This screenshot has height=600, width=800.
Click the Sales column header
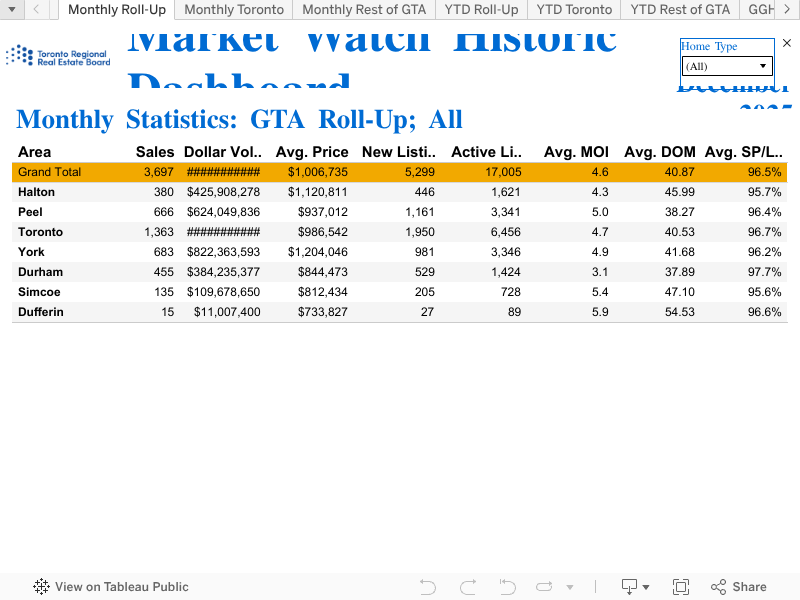[x=155, y=152]
